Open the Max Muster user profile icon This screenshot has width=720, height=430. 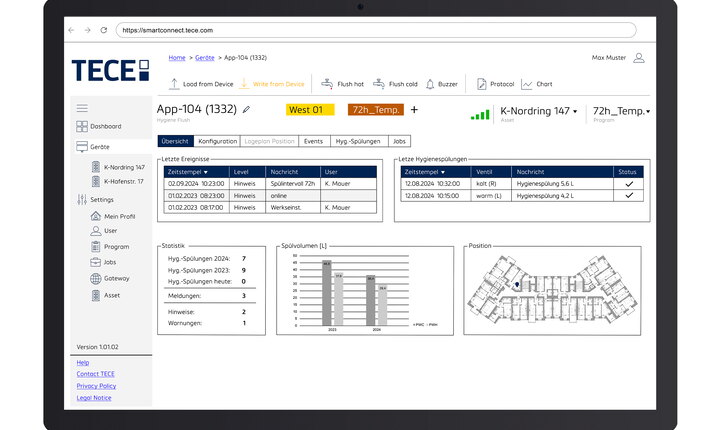(x=638, y=58)
